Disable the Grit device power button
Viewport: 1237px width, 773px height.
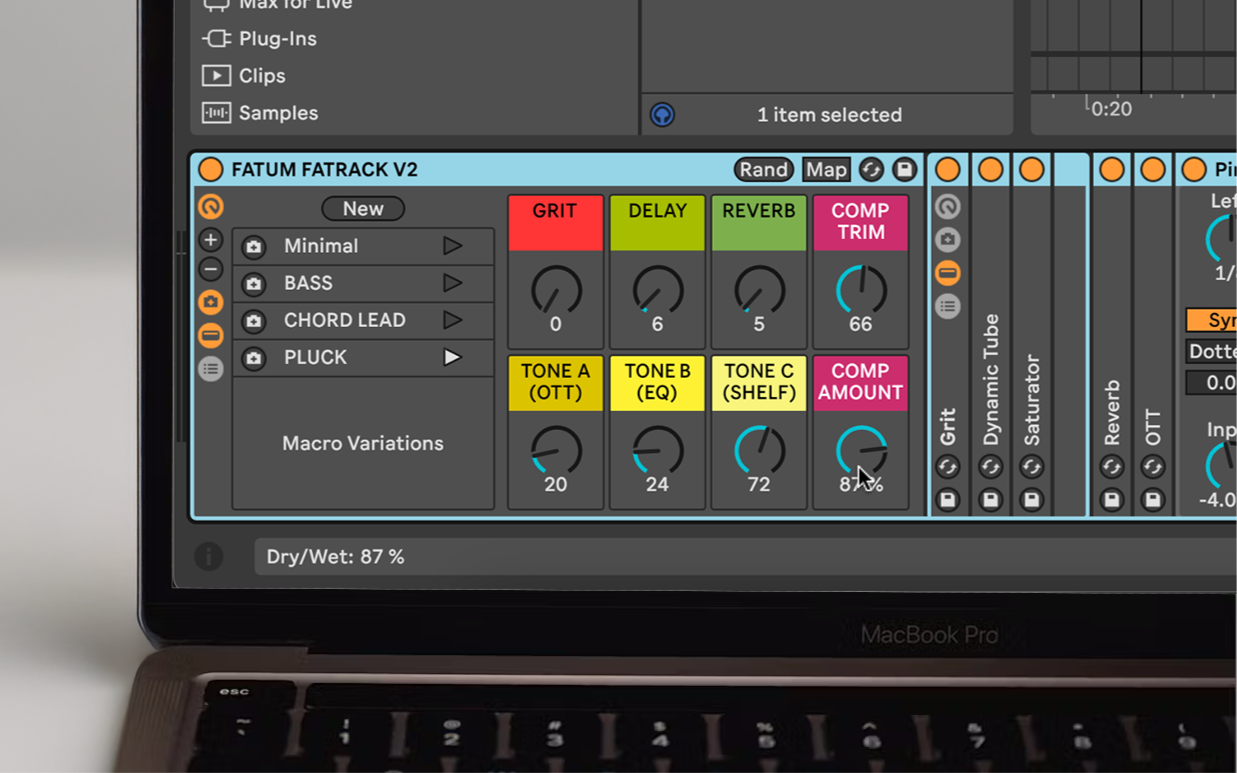pos(947,170)
